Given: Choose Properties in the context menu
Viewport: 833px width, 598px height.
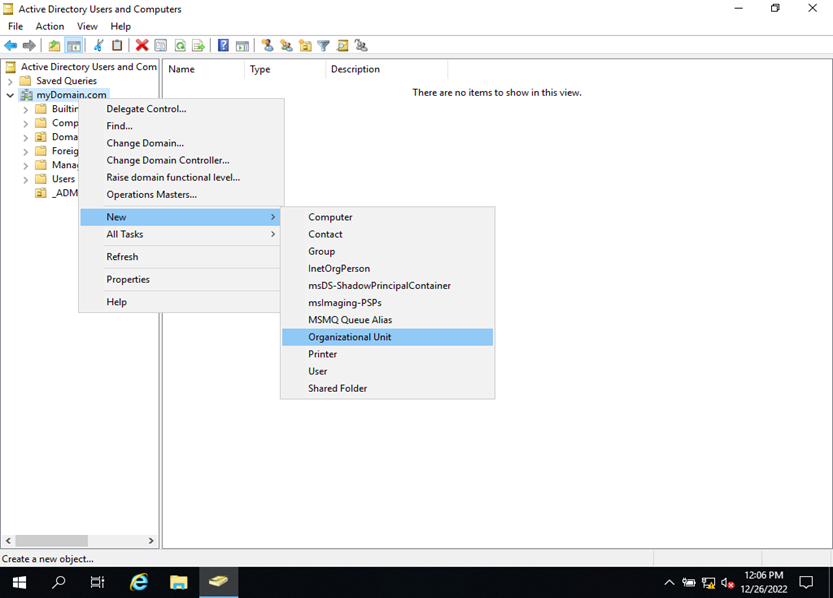Looking at the screenshot, I should coord(180,279).
